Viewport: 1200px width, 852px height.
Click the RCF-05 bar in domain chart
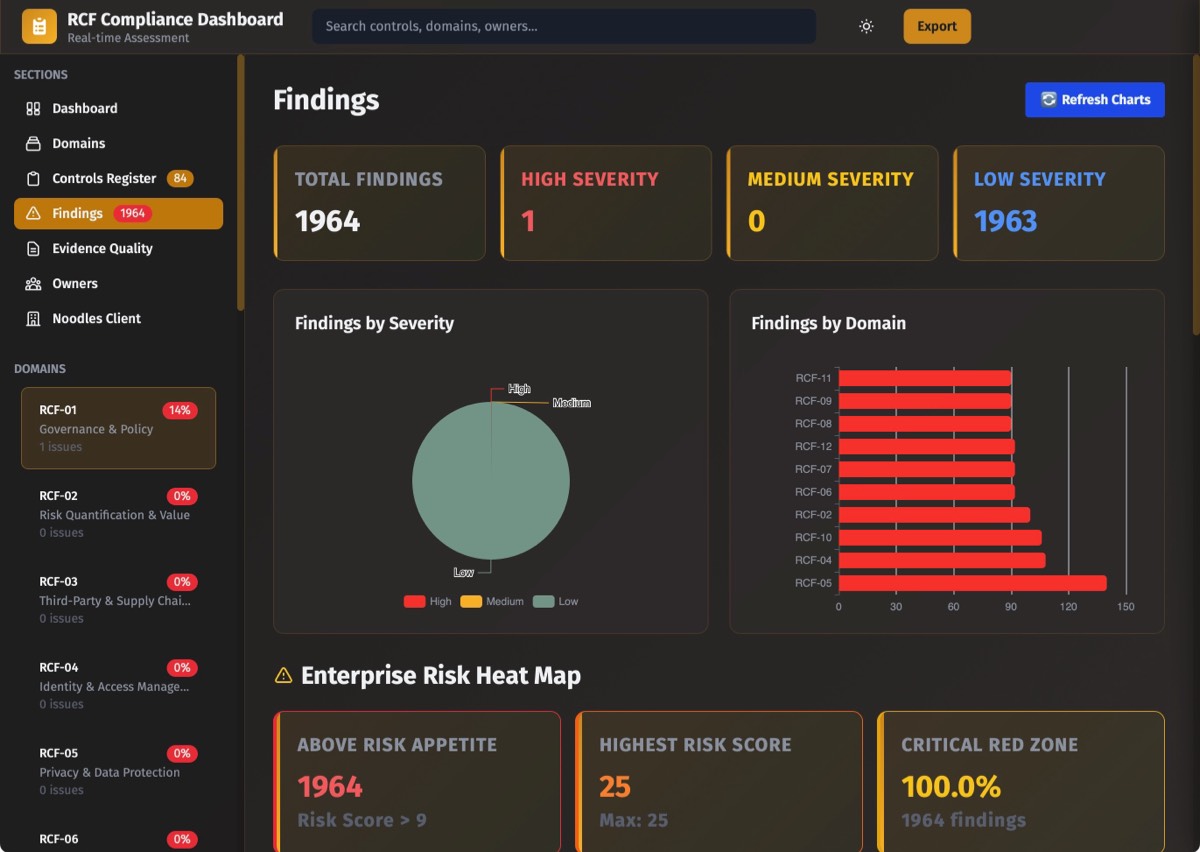coord(972,583)
